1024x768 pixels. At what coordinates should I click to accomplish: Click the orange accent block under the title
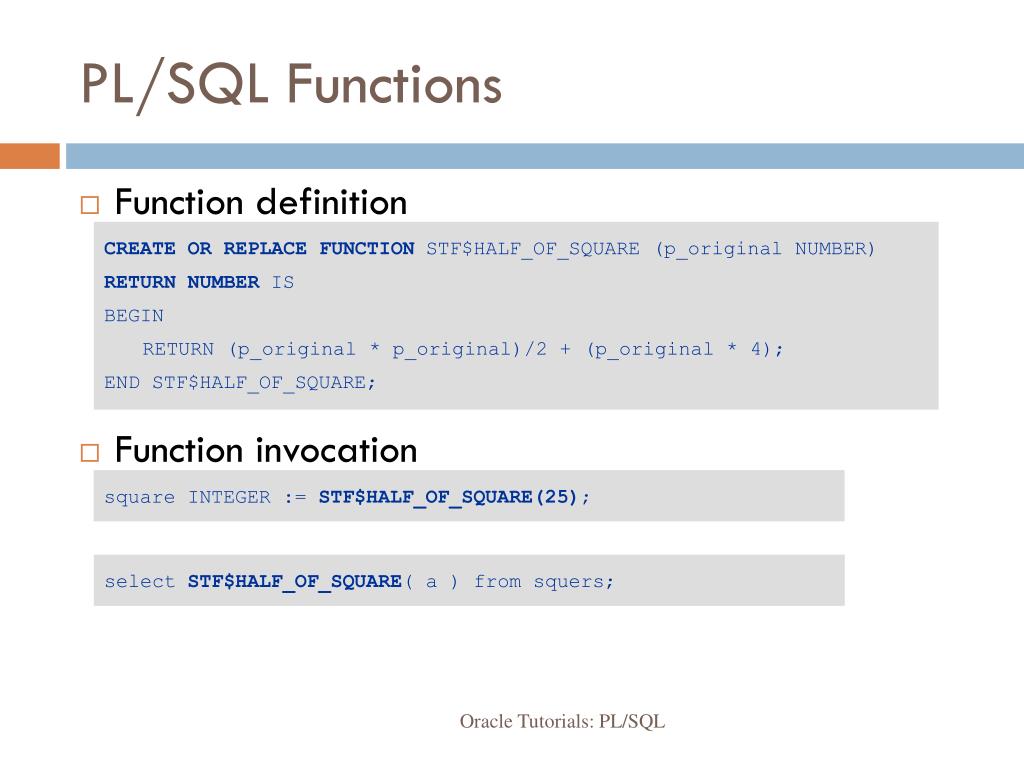(29, 156)
